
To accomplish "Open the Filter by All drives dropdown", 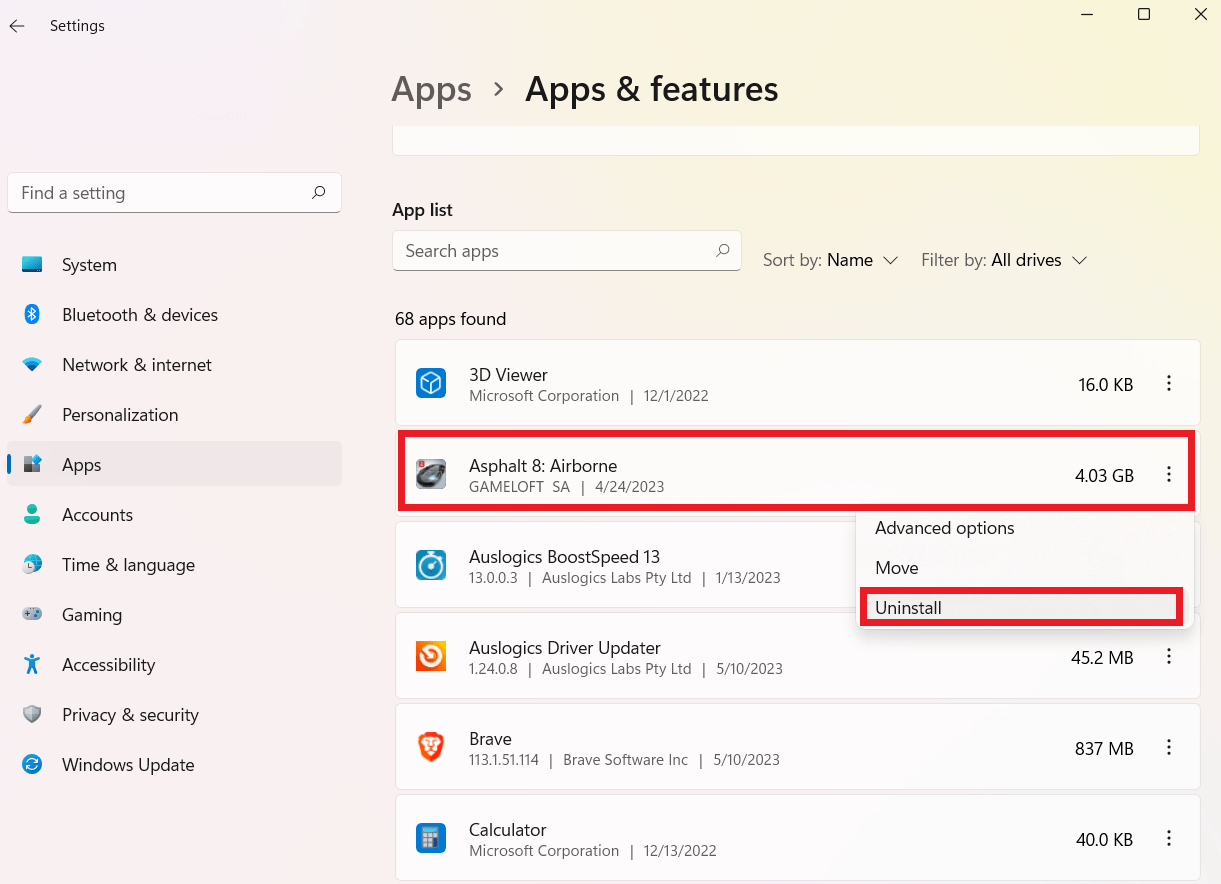I will (1003, 260).
